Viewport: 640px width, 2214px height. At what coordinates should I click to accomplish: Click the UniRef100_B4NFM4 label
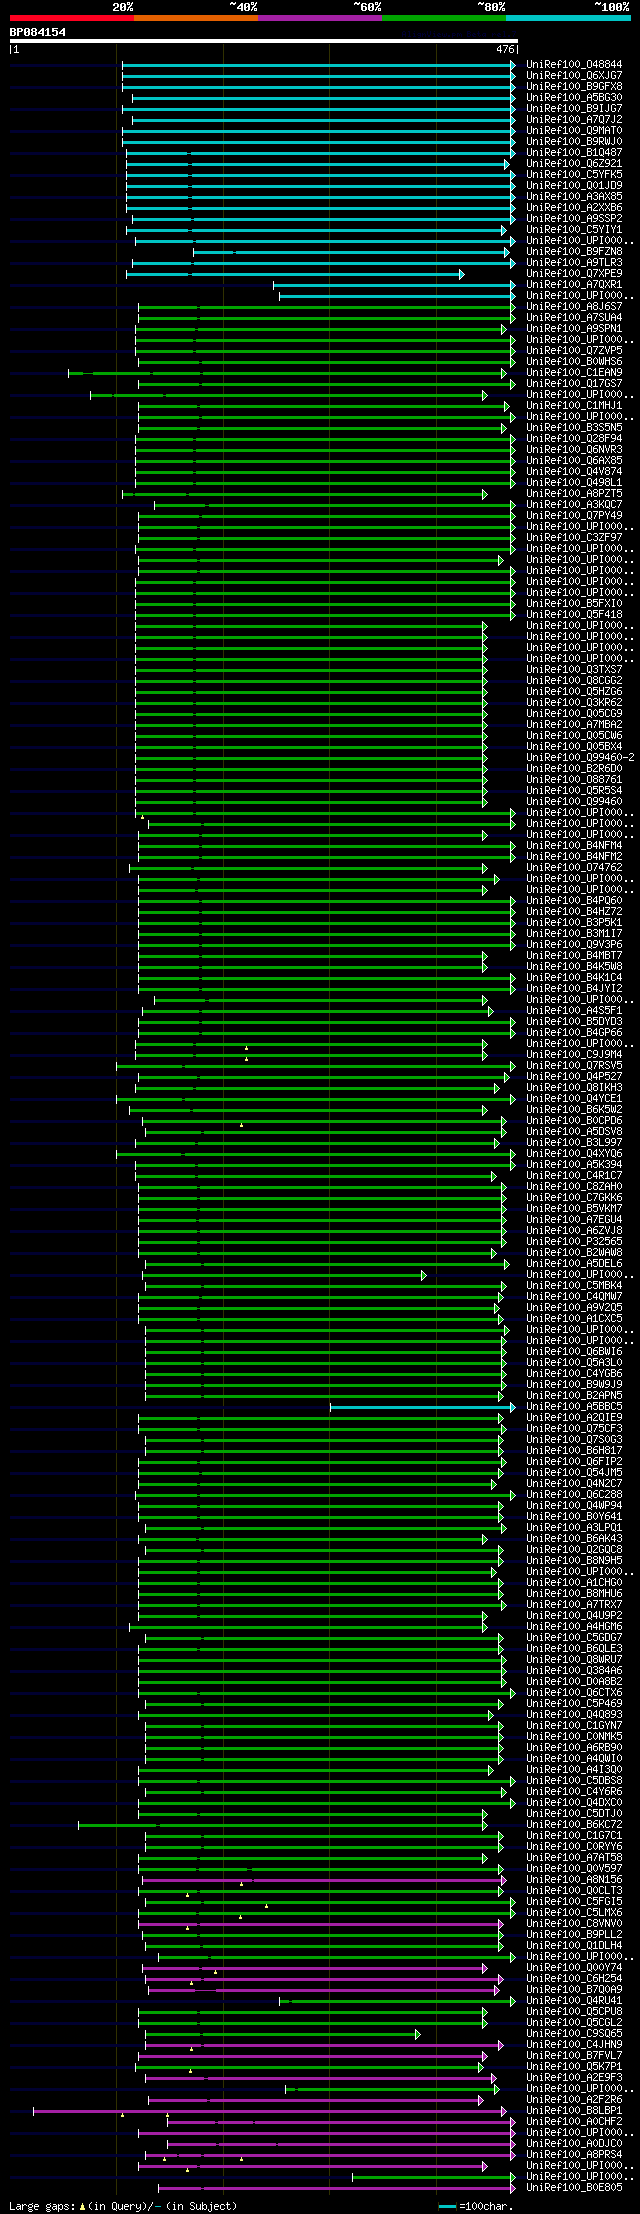click(574, 846)
